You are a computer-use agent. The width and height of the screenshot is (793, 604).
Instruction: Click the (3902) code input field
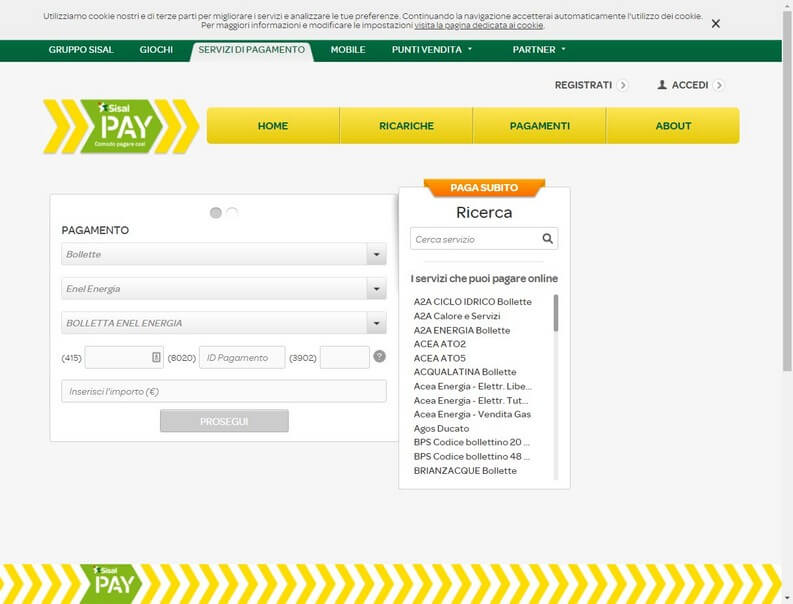[x=344, y=357]
